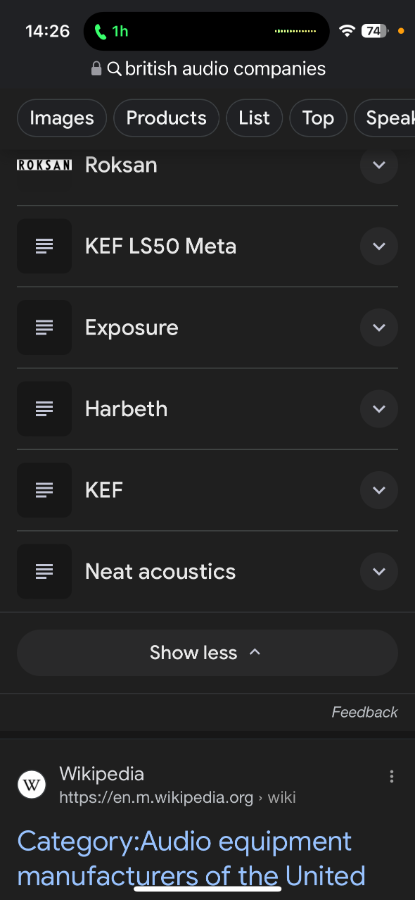The height and width of the screenshot is (900, 415).
Task: Expand the Roksan entry chevron
Action: click(379, 165)
